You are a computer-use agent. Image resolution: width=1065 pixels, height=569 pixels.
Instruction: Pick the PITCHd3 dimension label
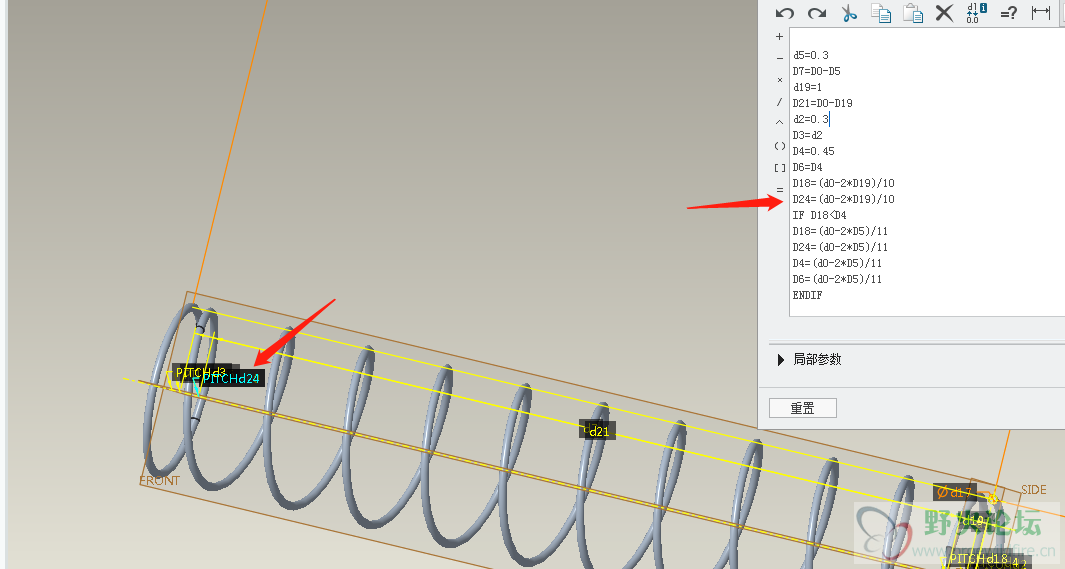point(200,372)
